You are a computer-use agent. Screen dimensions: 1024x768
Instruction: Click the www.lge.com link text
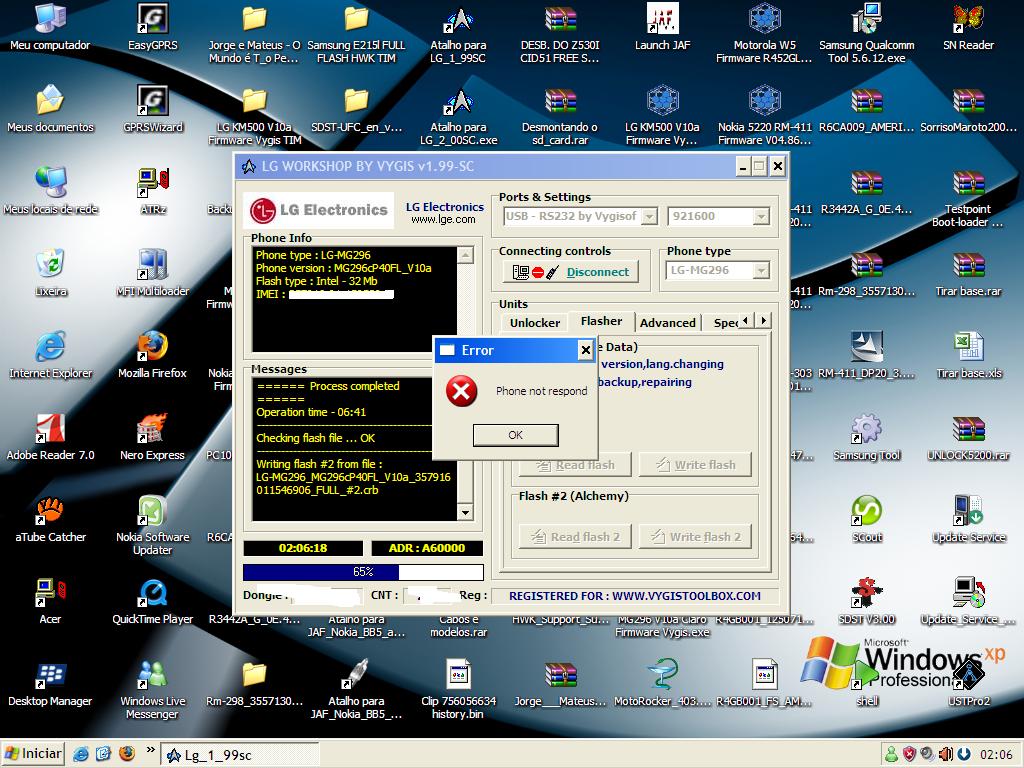click(x=443, y=220)
